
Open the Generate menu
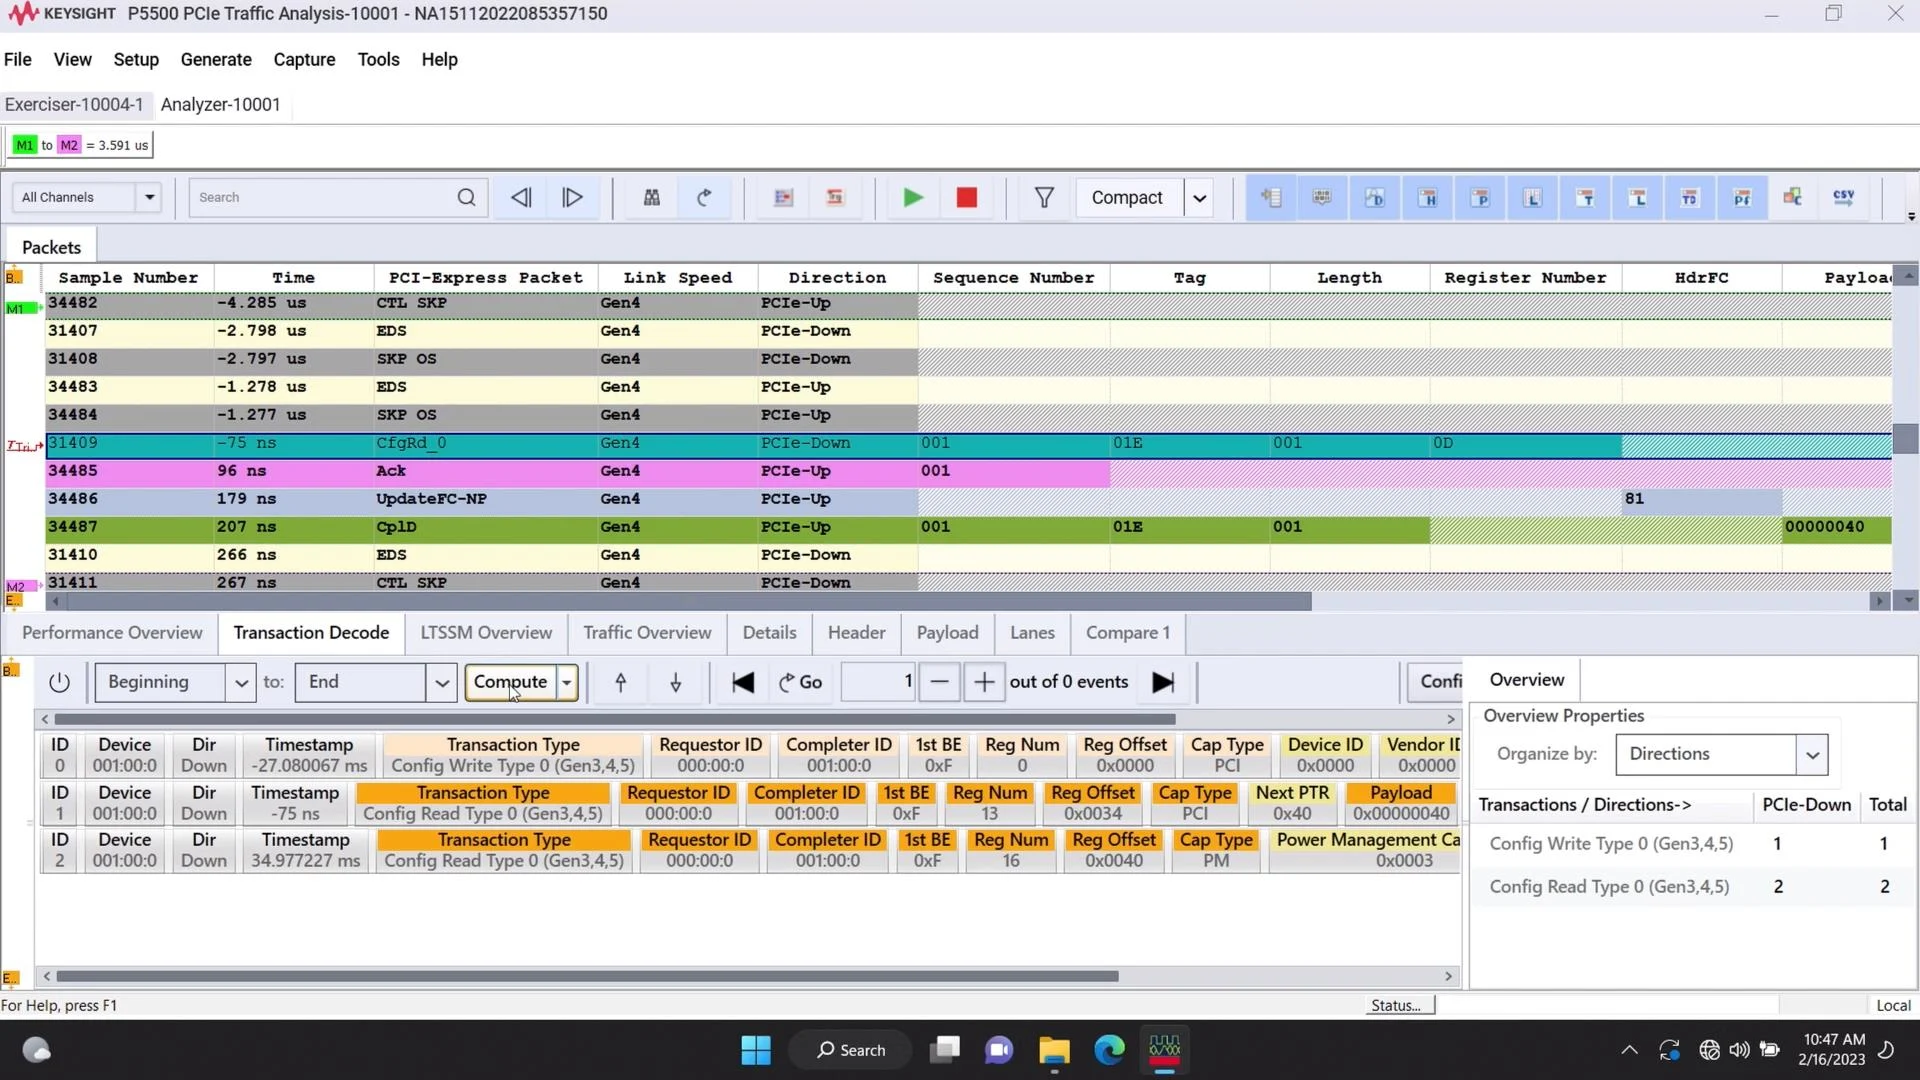tap(216, 59)
